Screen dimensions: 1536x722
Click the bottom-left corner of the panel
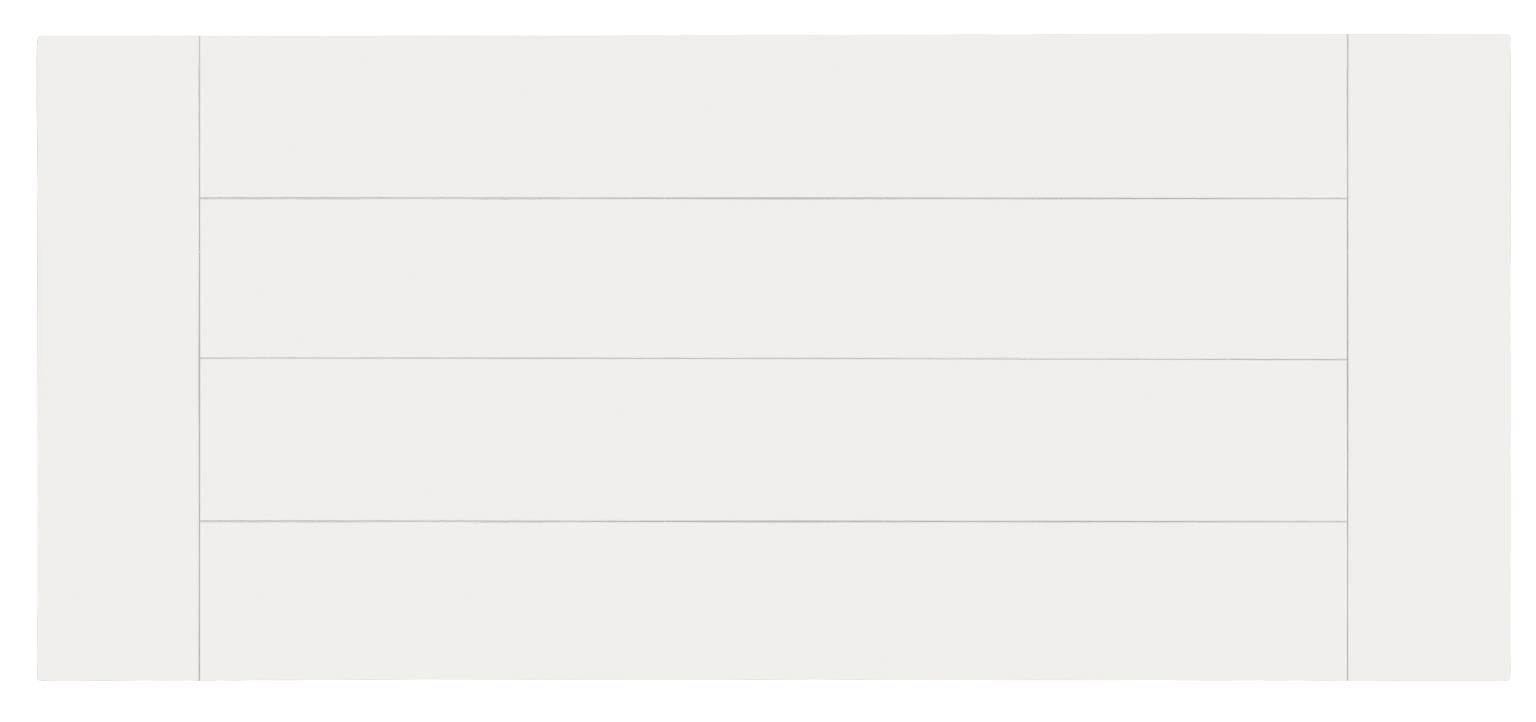(40, 678)
